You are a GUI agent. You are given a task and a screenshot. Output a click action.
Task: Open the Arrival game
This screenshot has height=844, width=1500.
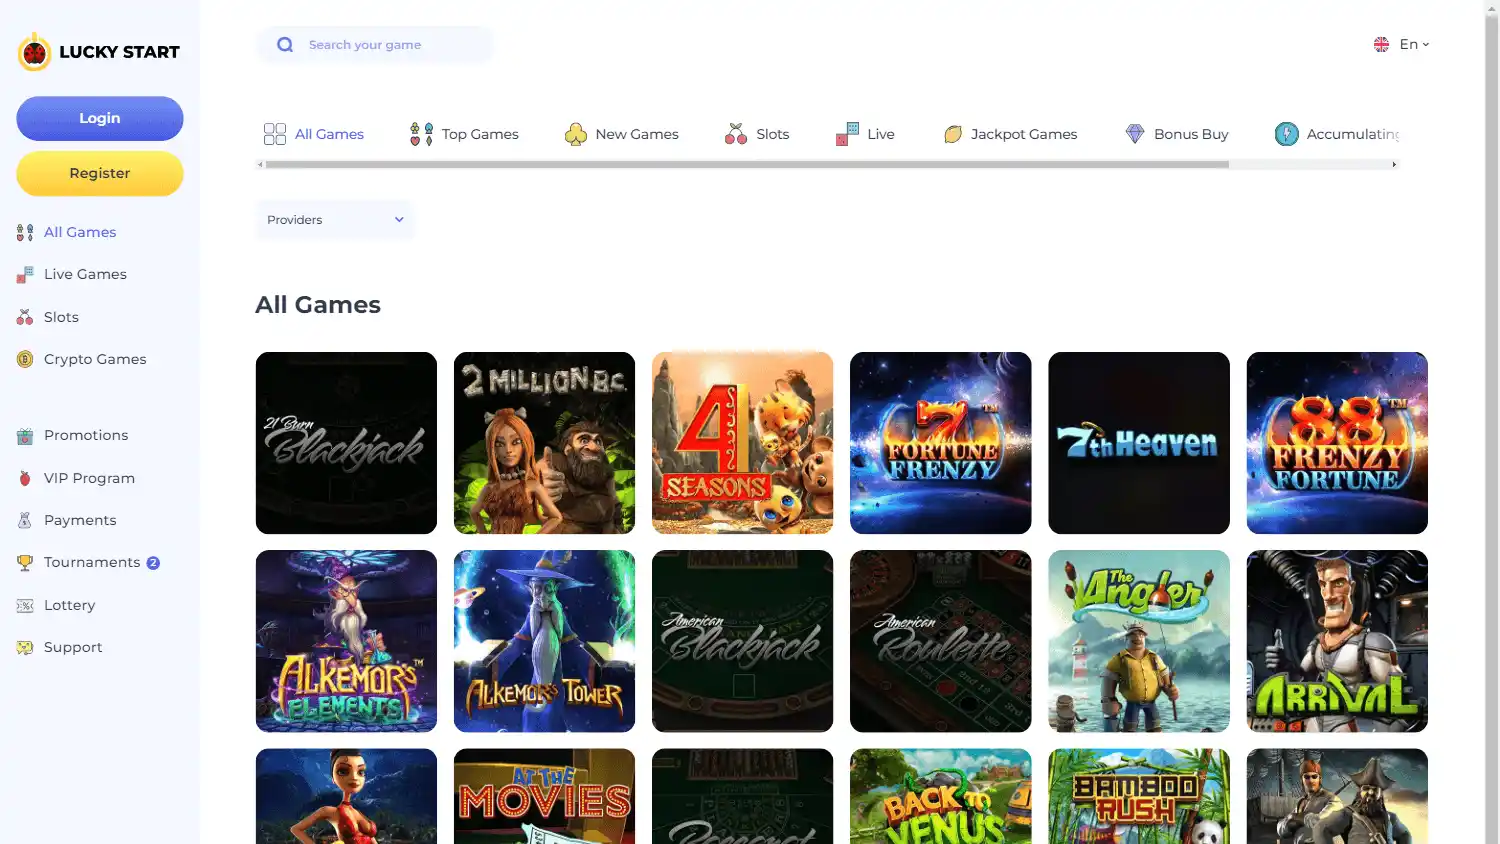[x=1337, y=641]
